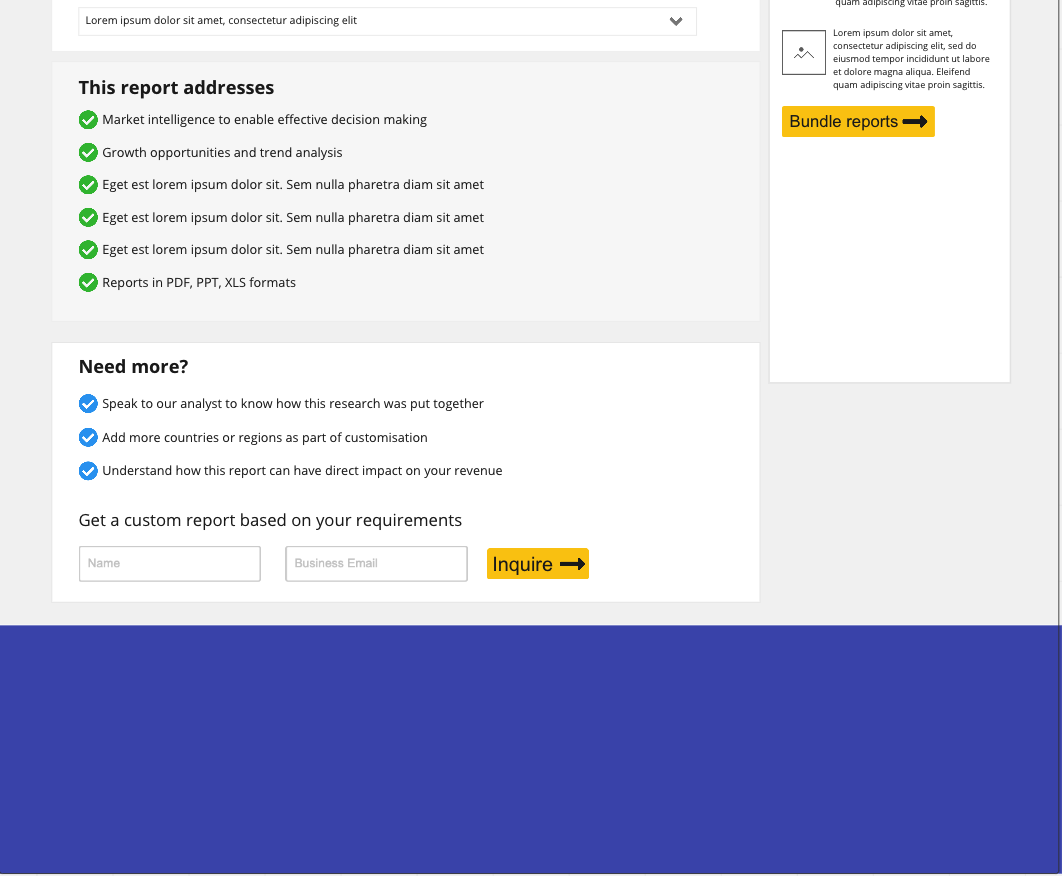Click sidebar paragraph beside image placeholder
The image size is (1062, 876).
point(911,59)
